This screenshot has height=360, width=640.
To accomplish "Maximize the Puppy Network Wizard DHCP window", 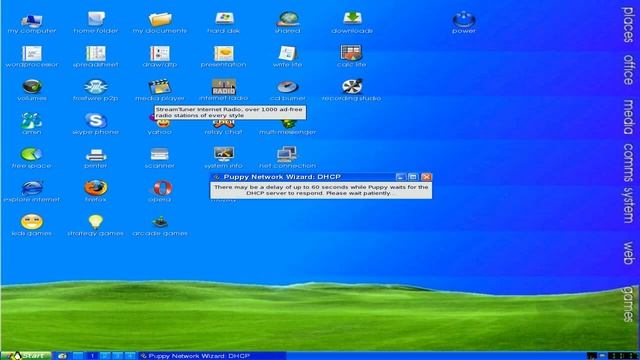I will (413, 177).
